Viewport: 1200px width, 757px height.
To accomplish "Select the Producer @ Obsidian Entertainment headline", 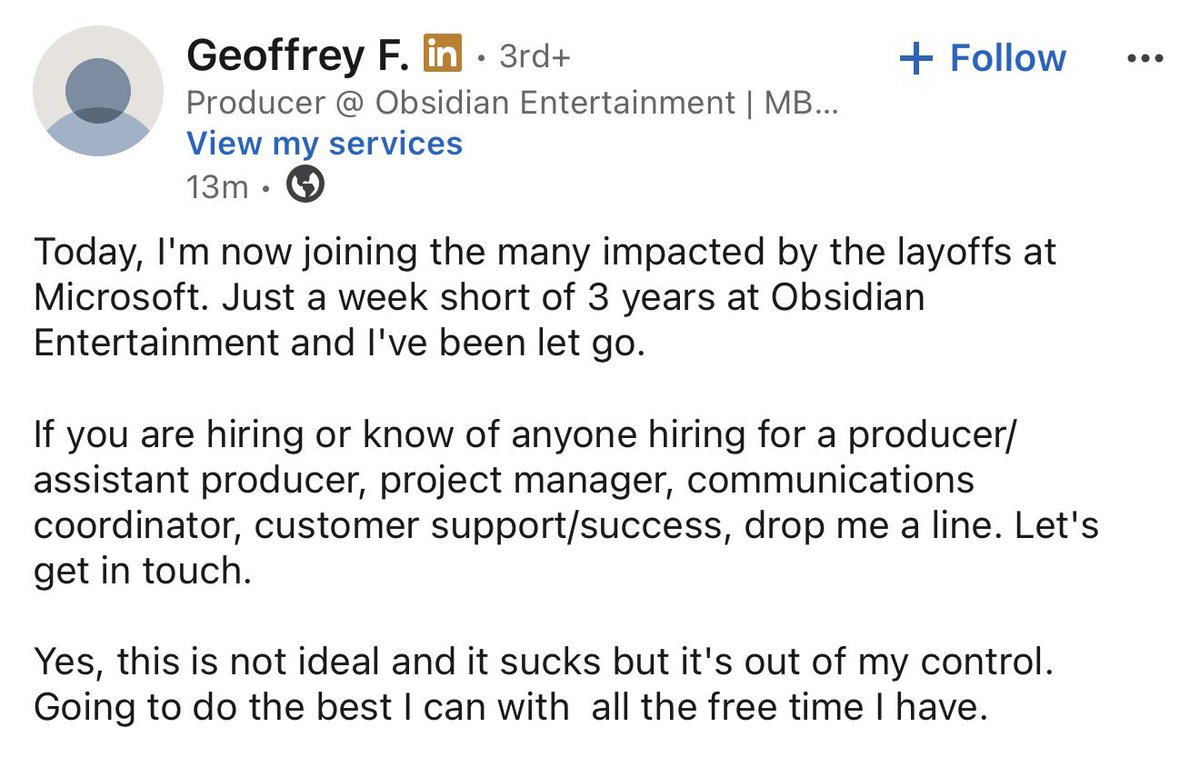I will tap(512, 102).
